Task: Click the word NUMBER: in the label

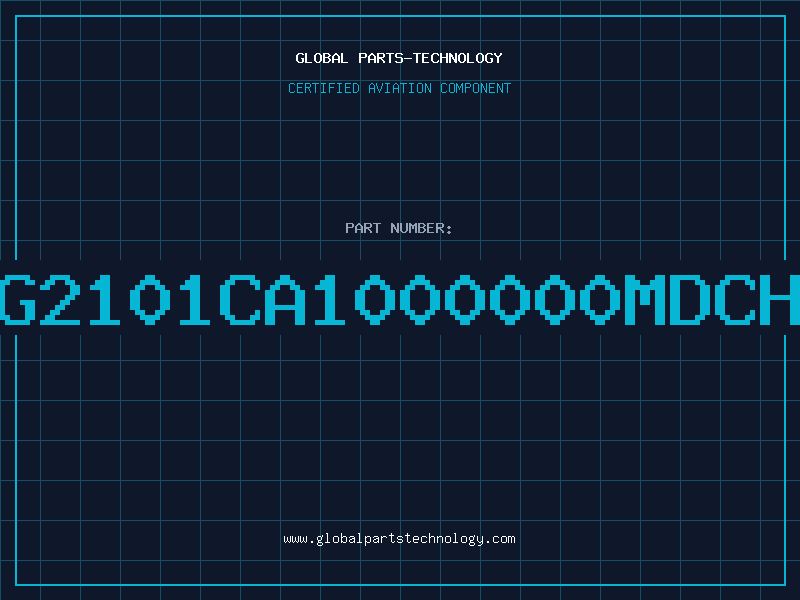Action: tap(421, 228)
